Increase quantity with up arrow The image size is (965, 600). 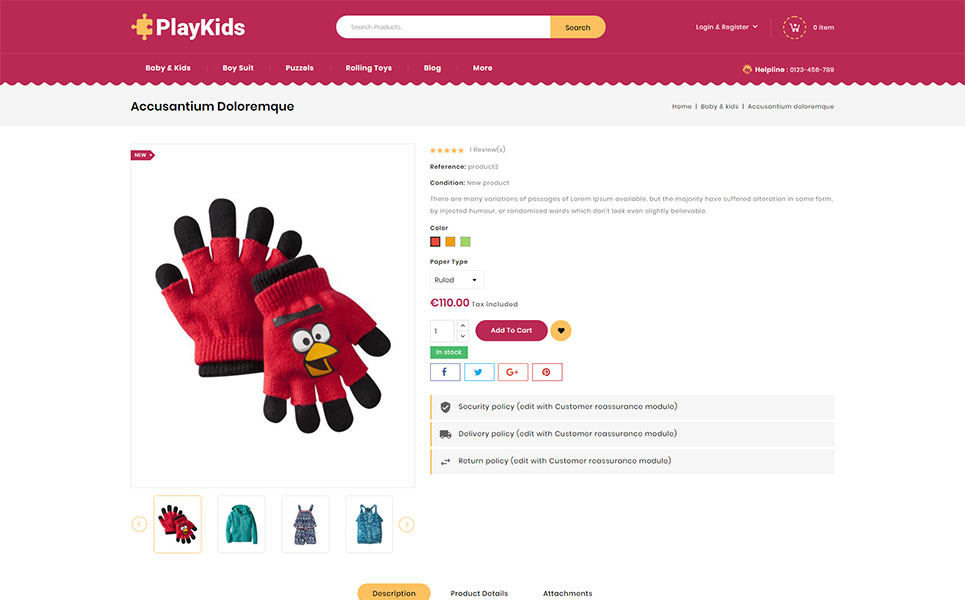463,326
